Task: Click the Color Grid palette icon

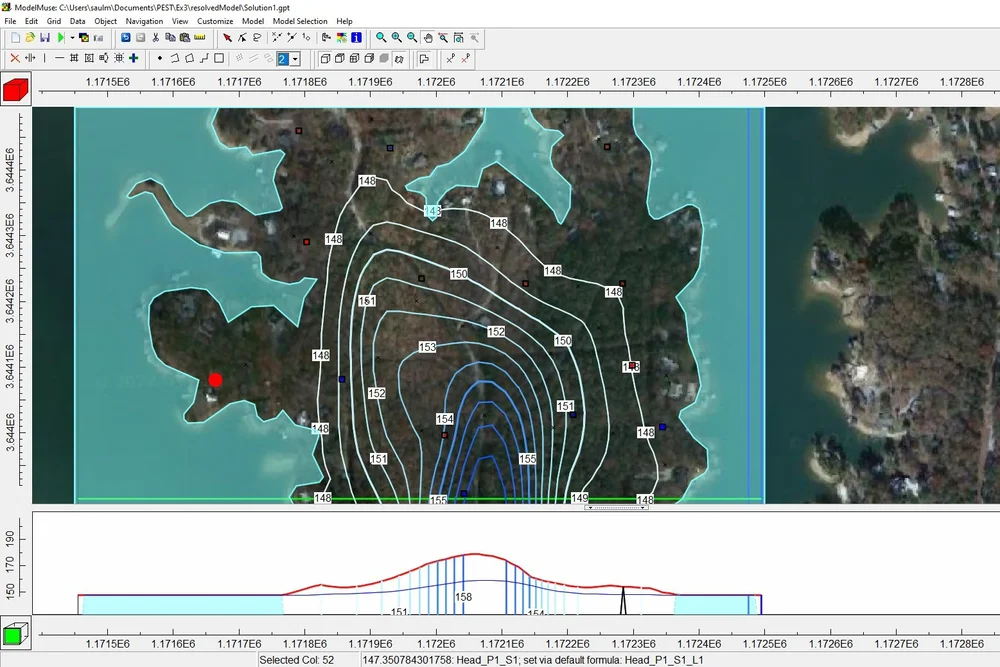Action: pyautogui.click(x=340, y=37)
